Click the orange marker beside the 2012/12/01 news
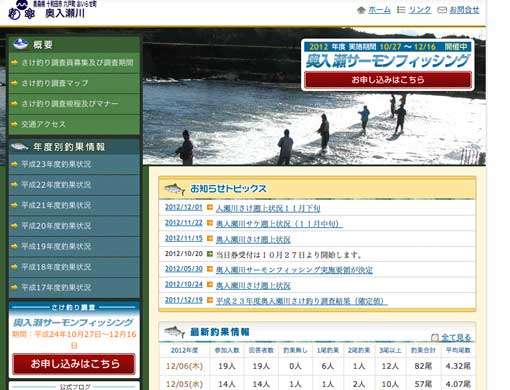510x390 pixels. 210,208
